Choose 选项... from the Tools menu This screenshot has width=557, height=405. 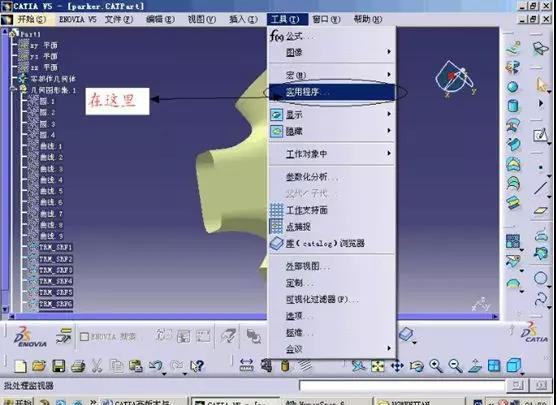331,316
